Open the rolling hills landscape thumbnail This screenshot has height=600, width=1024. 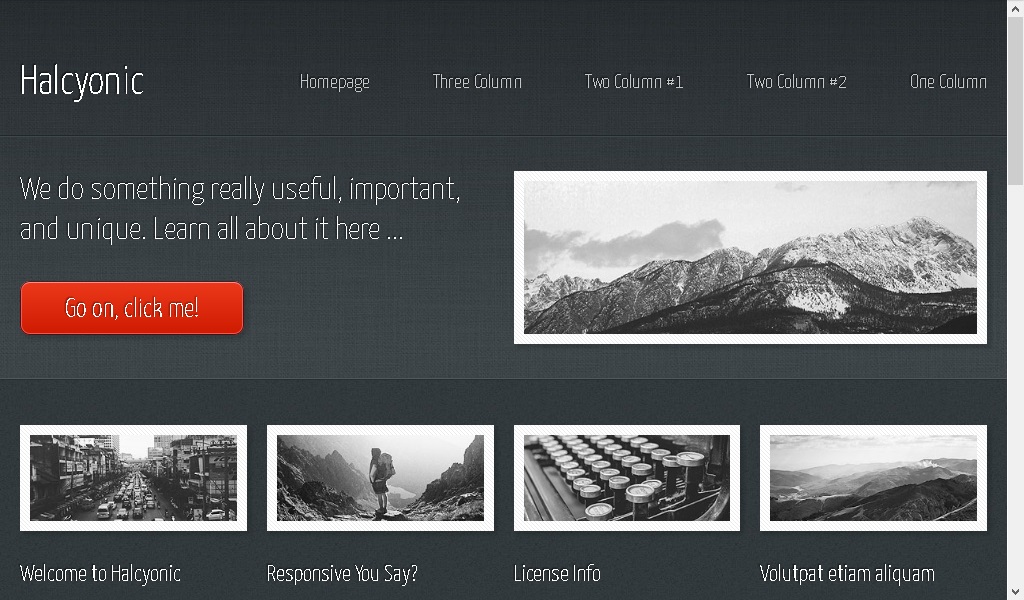point(873,478)
